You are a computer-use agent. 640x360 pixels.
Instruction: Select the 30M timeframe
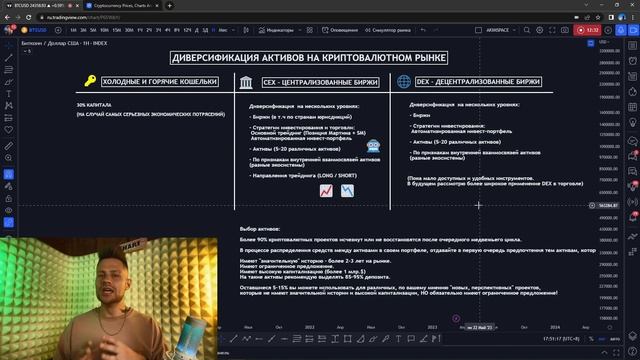pos(129,30)
